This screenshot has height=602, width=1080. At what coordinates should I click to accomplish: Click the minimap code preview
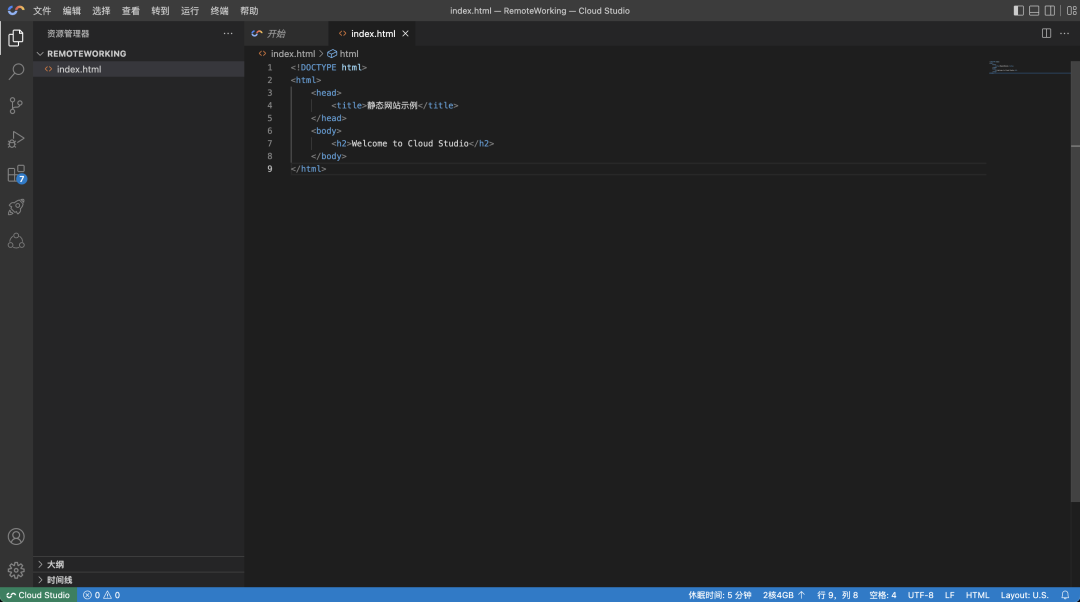pyautogui.click(x=1029, y=68)
